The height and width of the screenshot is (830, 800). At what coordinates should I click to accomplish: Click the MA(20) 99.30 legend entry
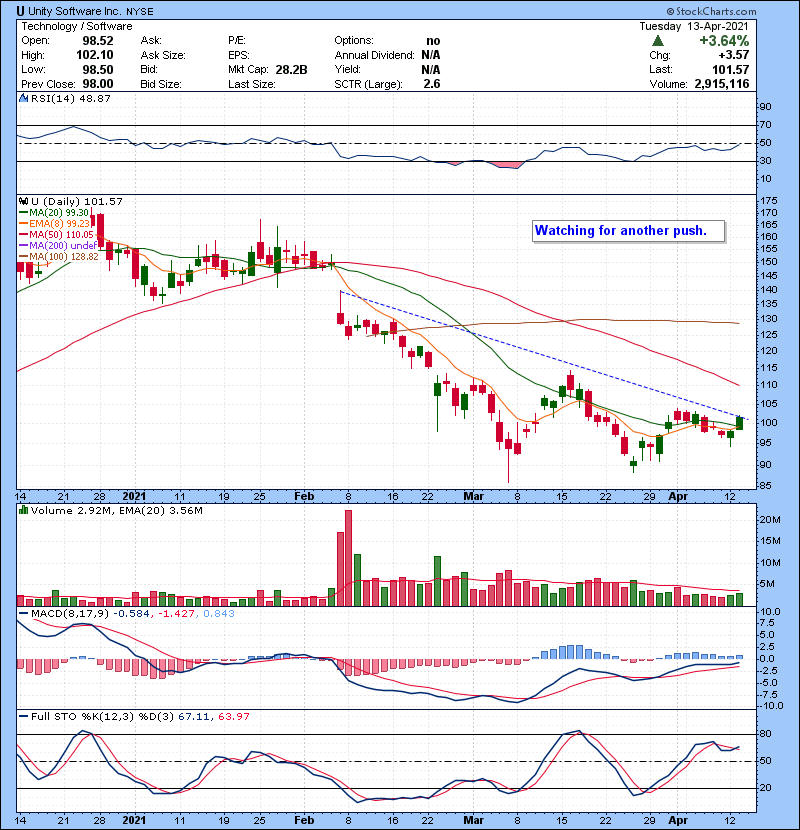coord(54,212)
